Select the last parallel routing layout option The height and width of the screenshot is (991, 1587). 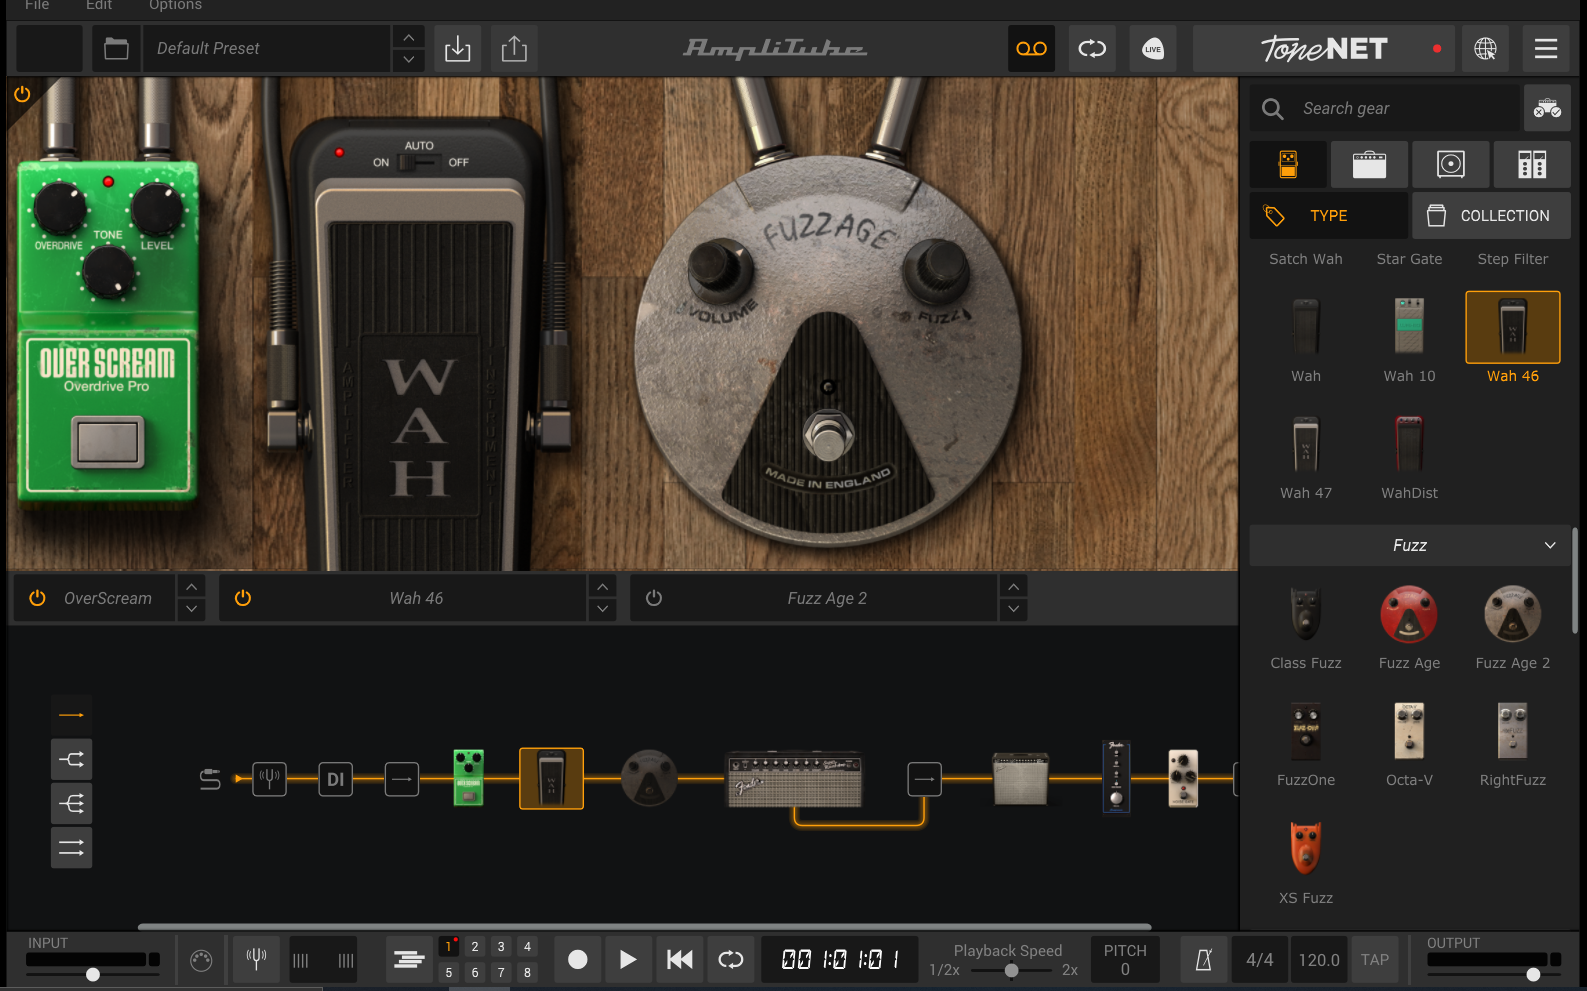(71, 847)
